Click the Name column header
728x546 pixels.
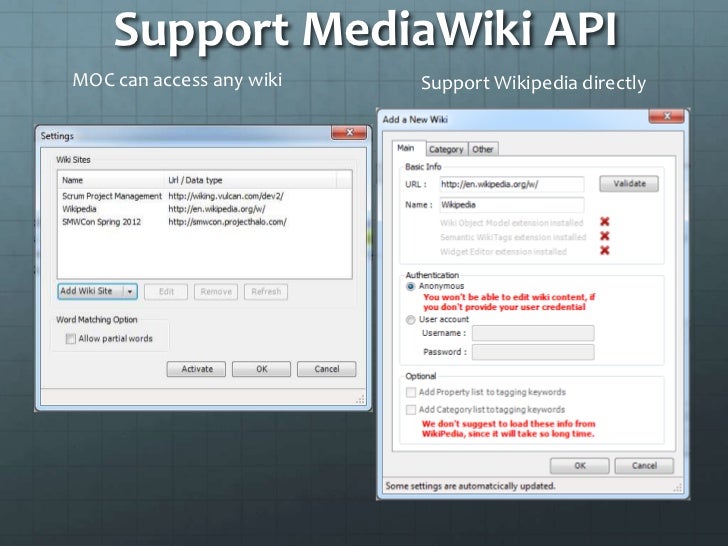(111, 180)
